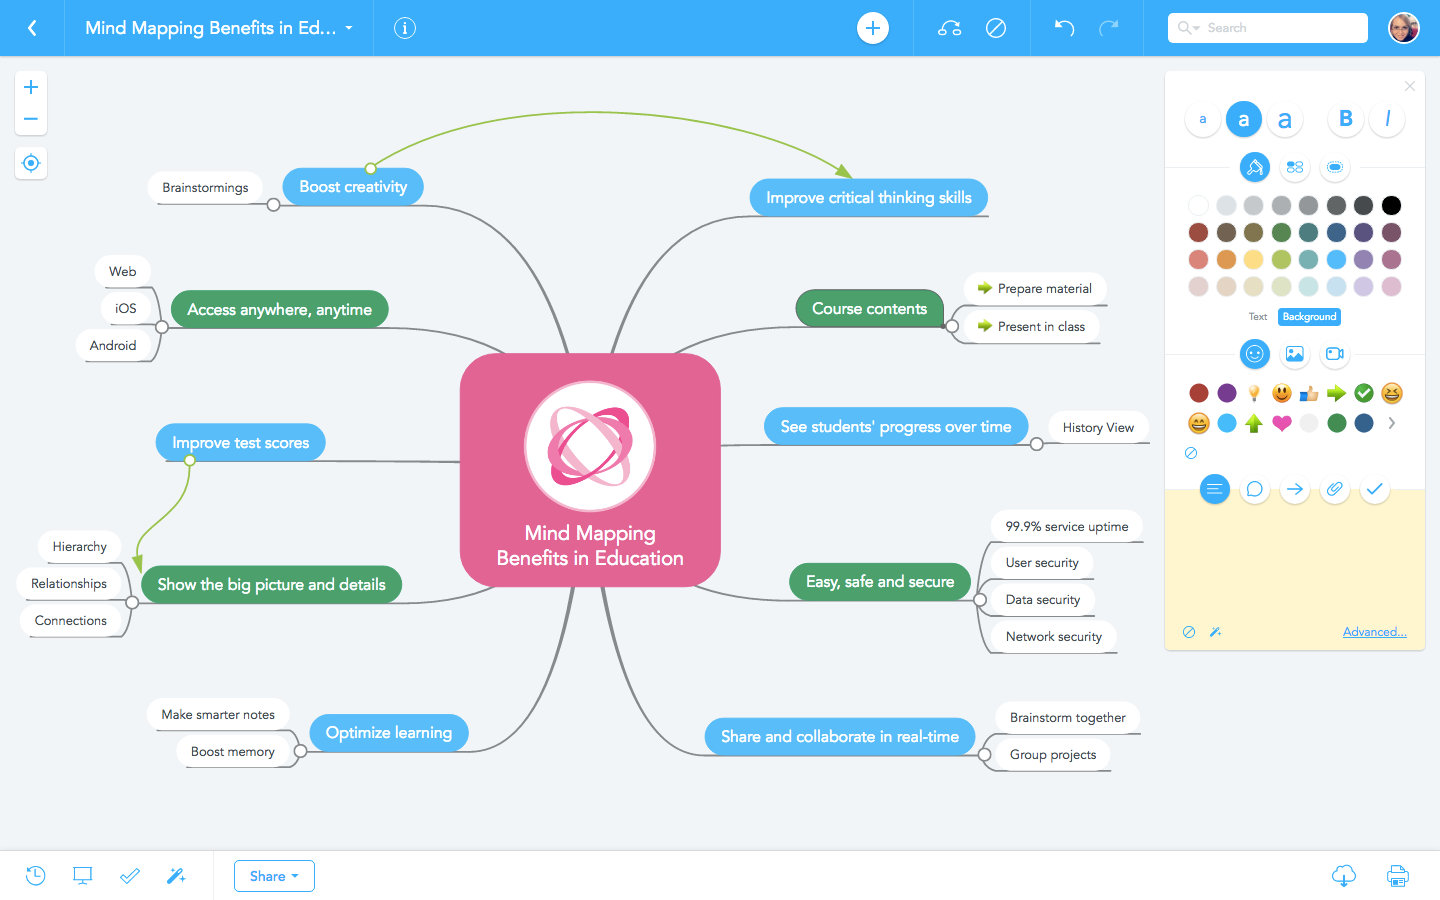
Task: Open the video attachment option
Action: pyautogui.click(x=1335, y=353)
